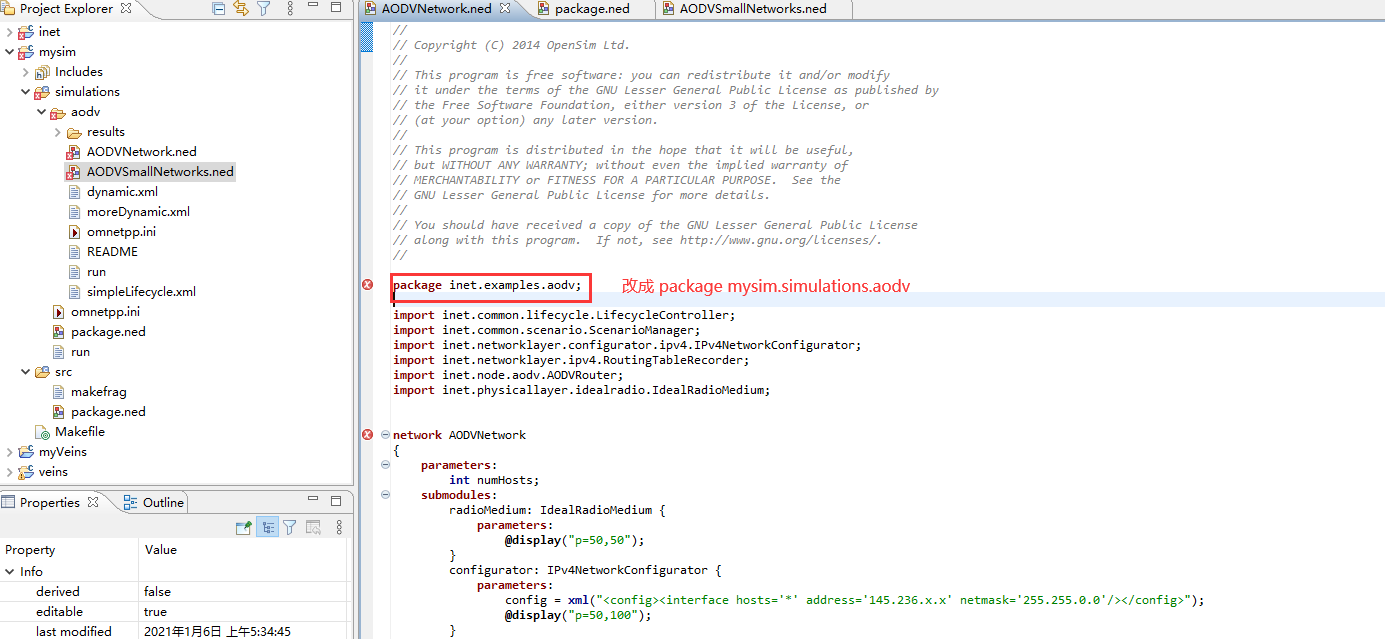Click AODVSmallNetworks.ned file icon in tree
Screen dimensions: 1385x639
coord(73,172)
